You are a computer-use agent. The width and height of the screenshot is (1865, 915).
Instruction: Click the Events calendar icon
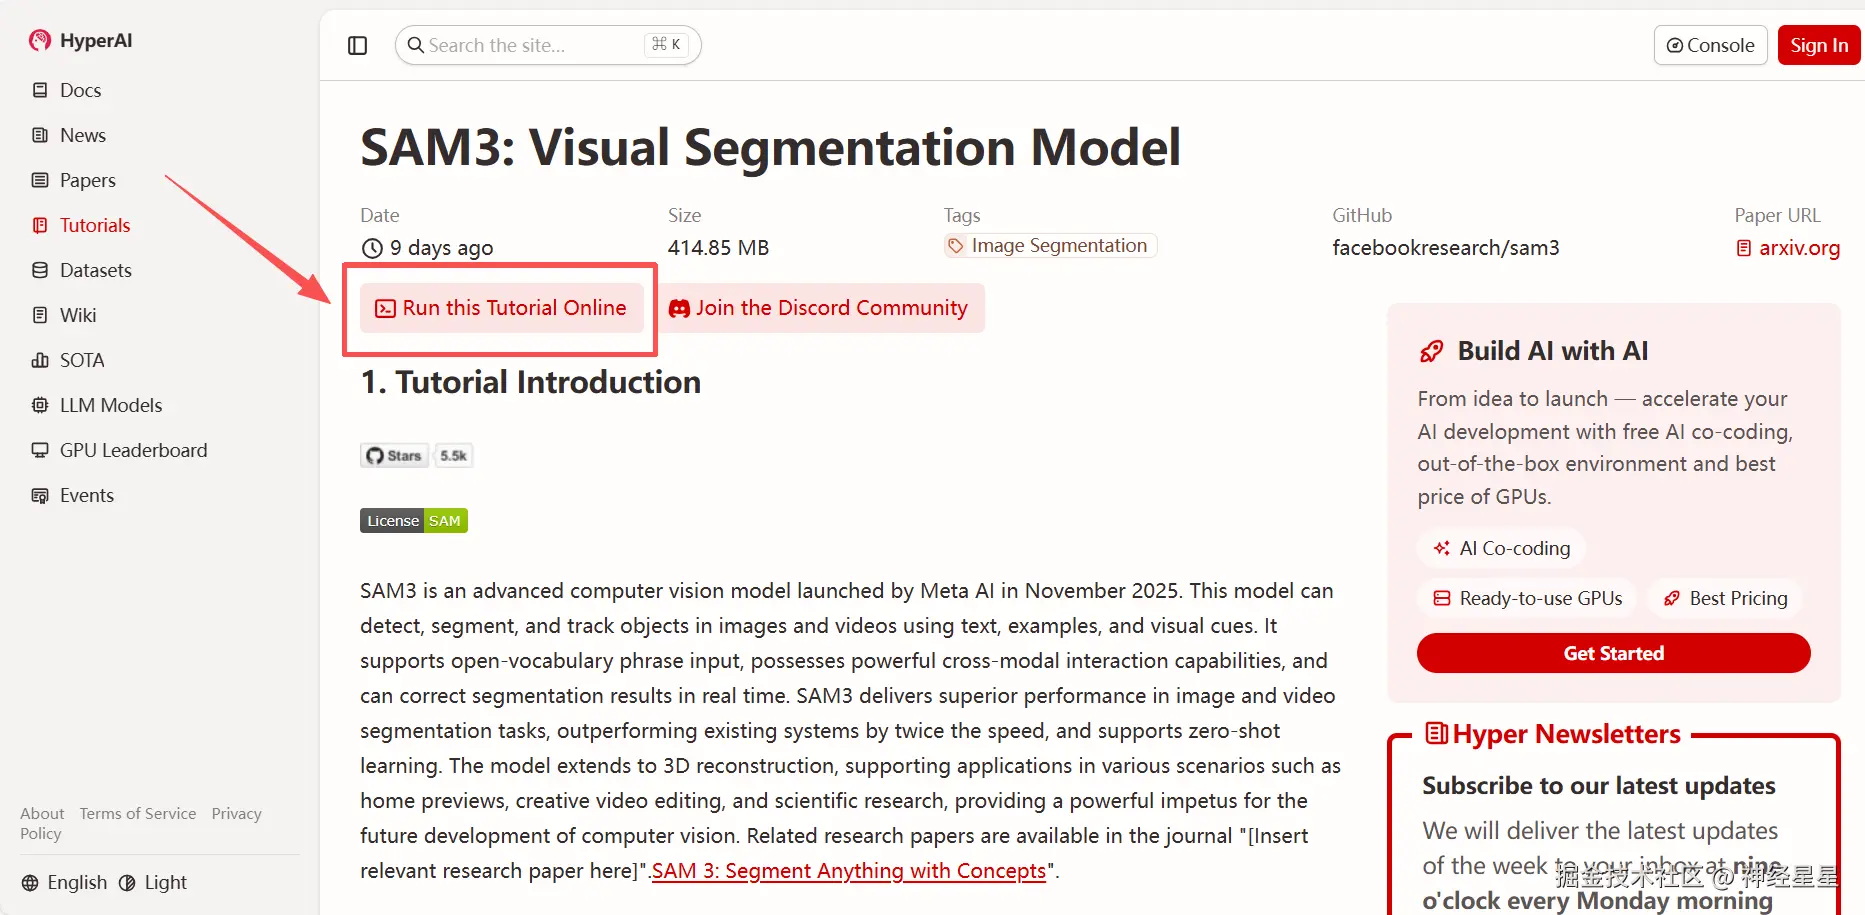point(40,495)
